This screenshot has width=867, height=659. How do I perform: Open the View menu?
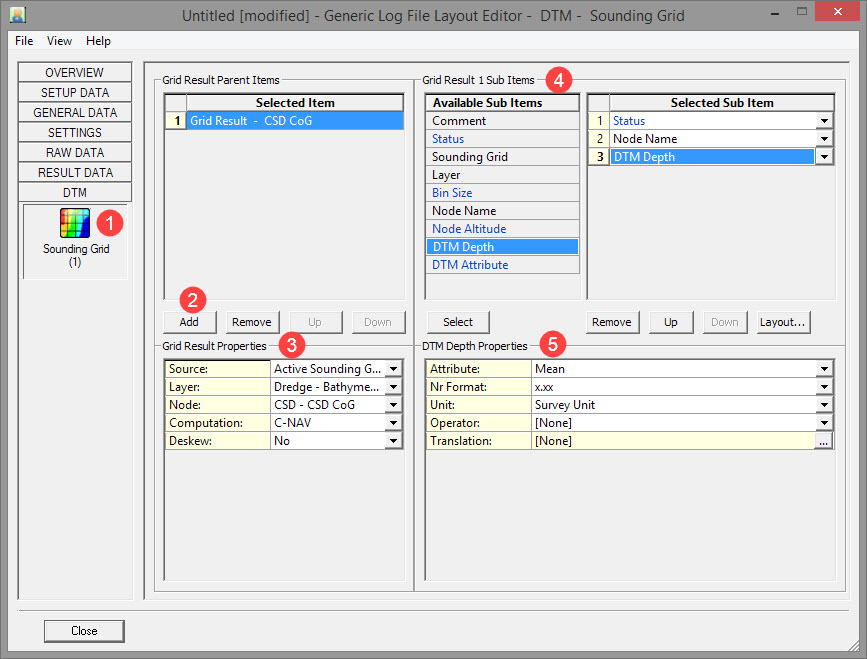click(59, 41)
